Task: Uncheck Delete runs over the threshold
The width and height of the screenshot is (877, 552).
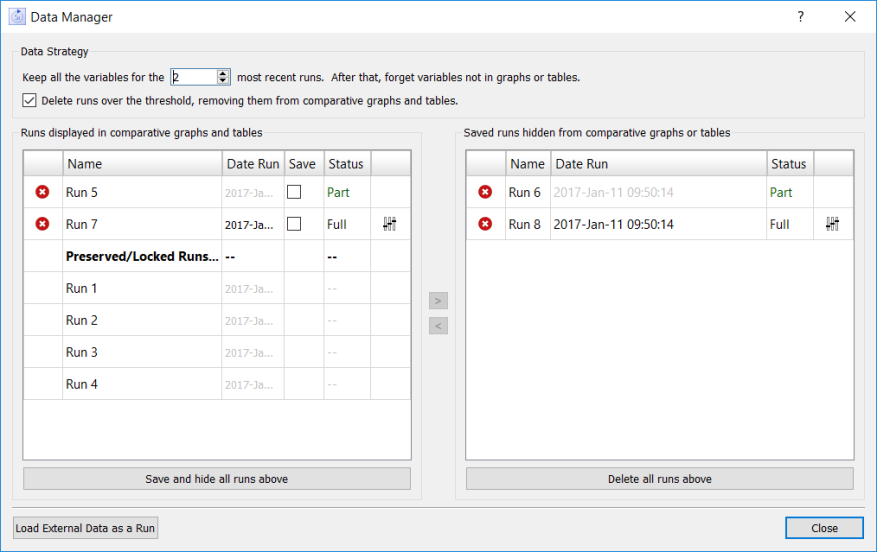Action: [x=29, y=100]
